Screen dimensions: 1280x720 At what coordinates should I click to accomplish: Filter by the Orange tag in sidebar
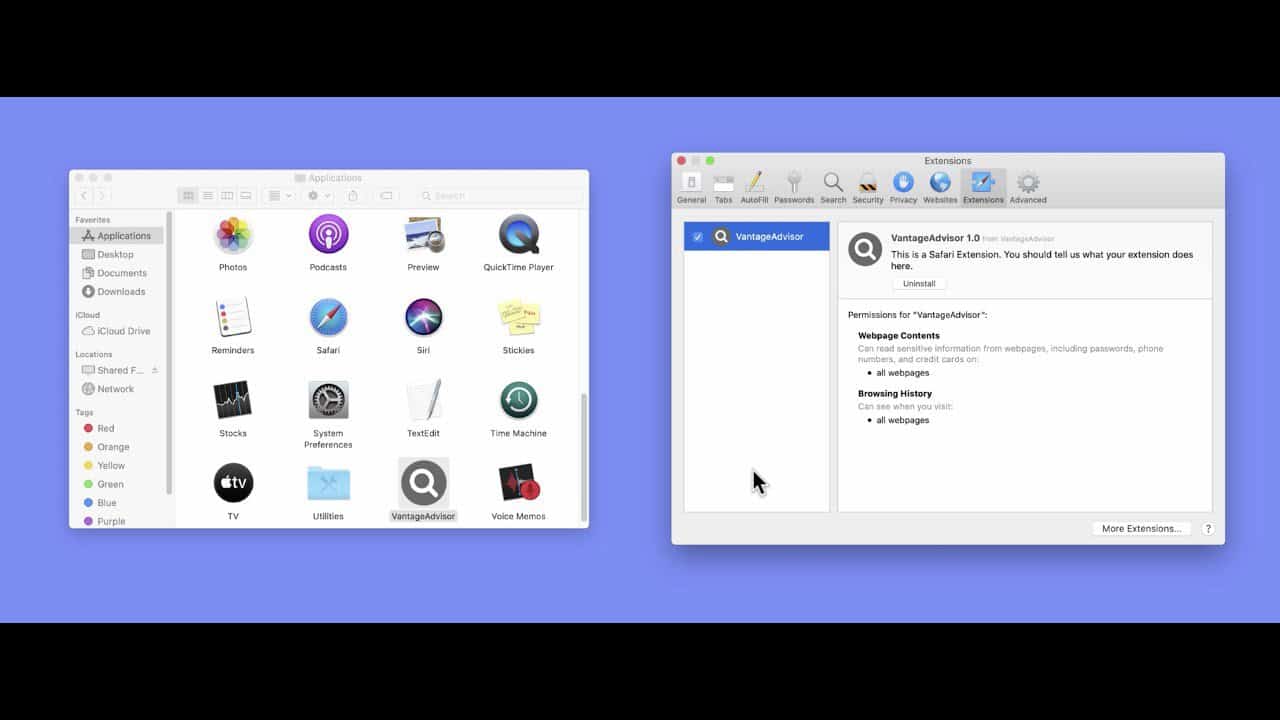click(106, 447)
